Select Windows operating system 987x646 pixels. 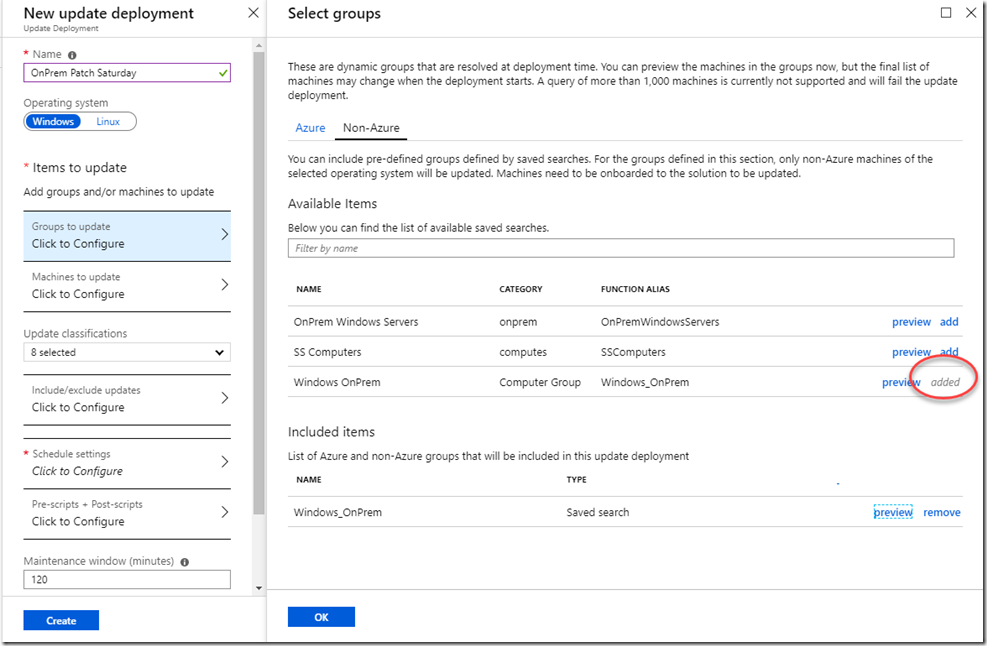[53, 122]
